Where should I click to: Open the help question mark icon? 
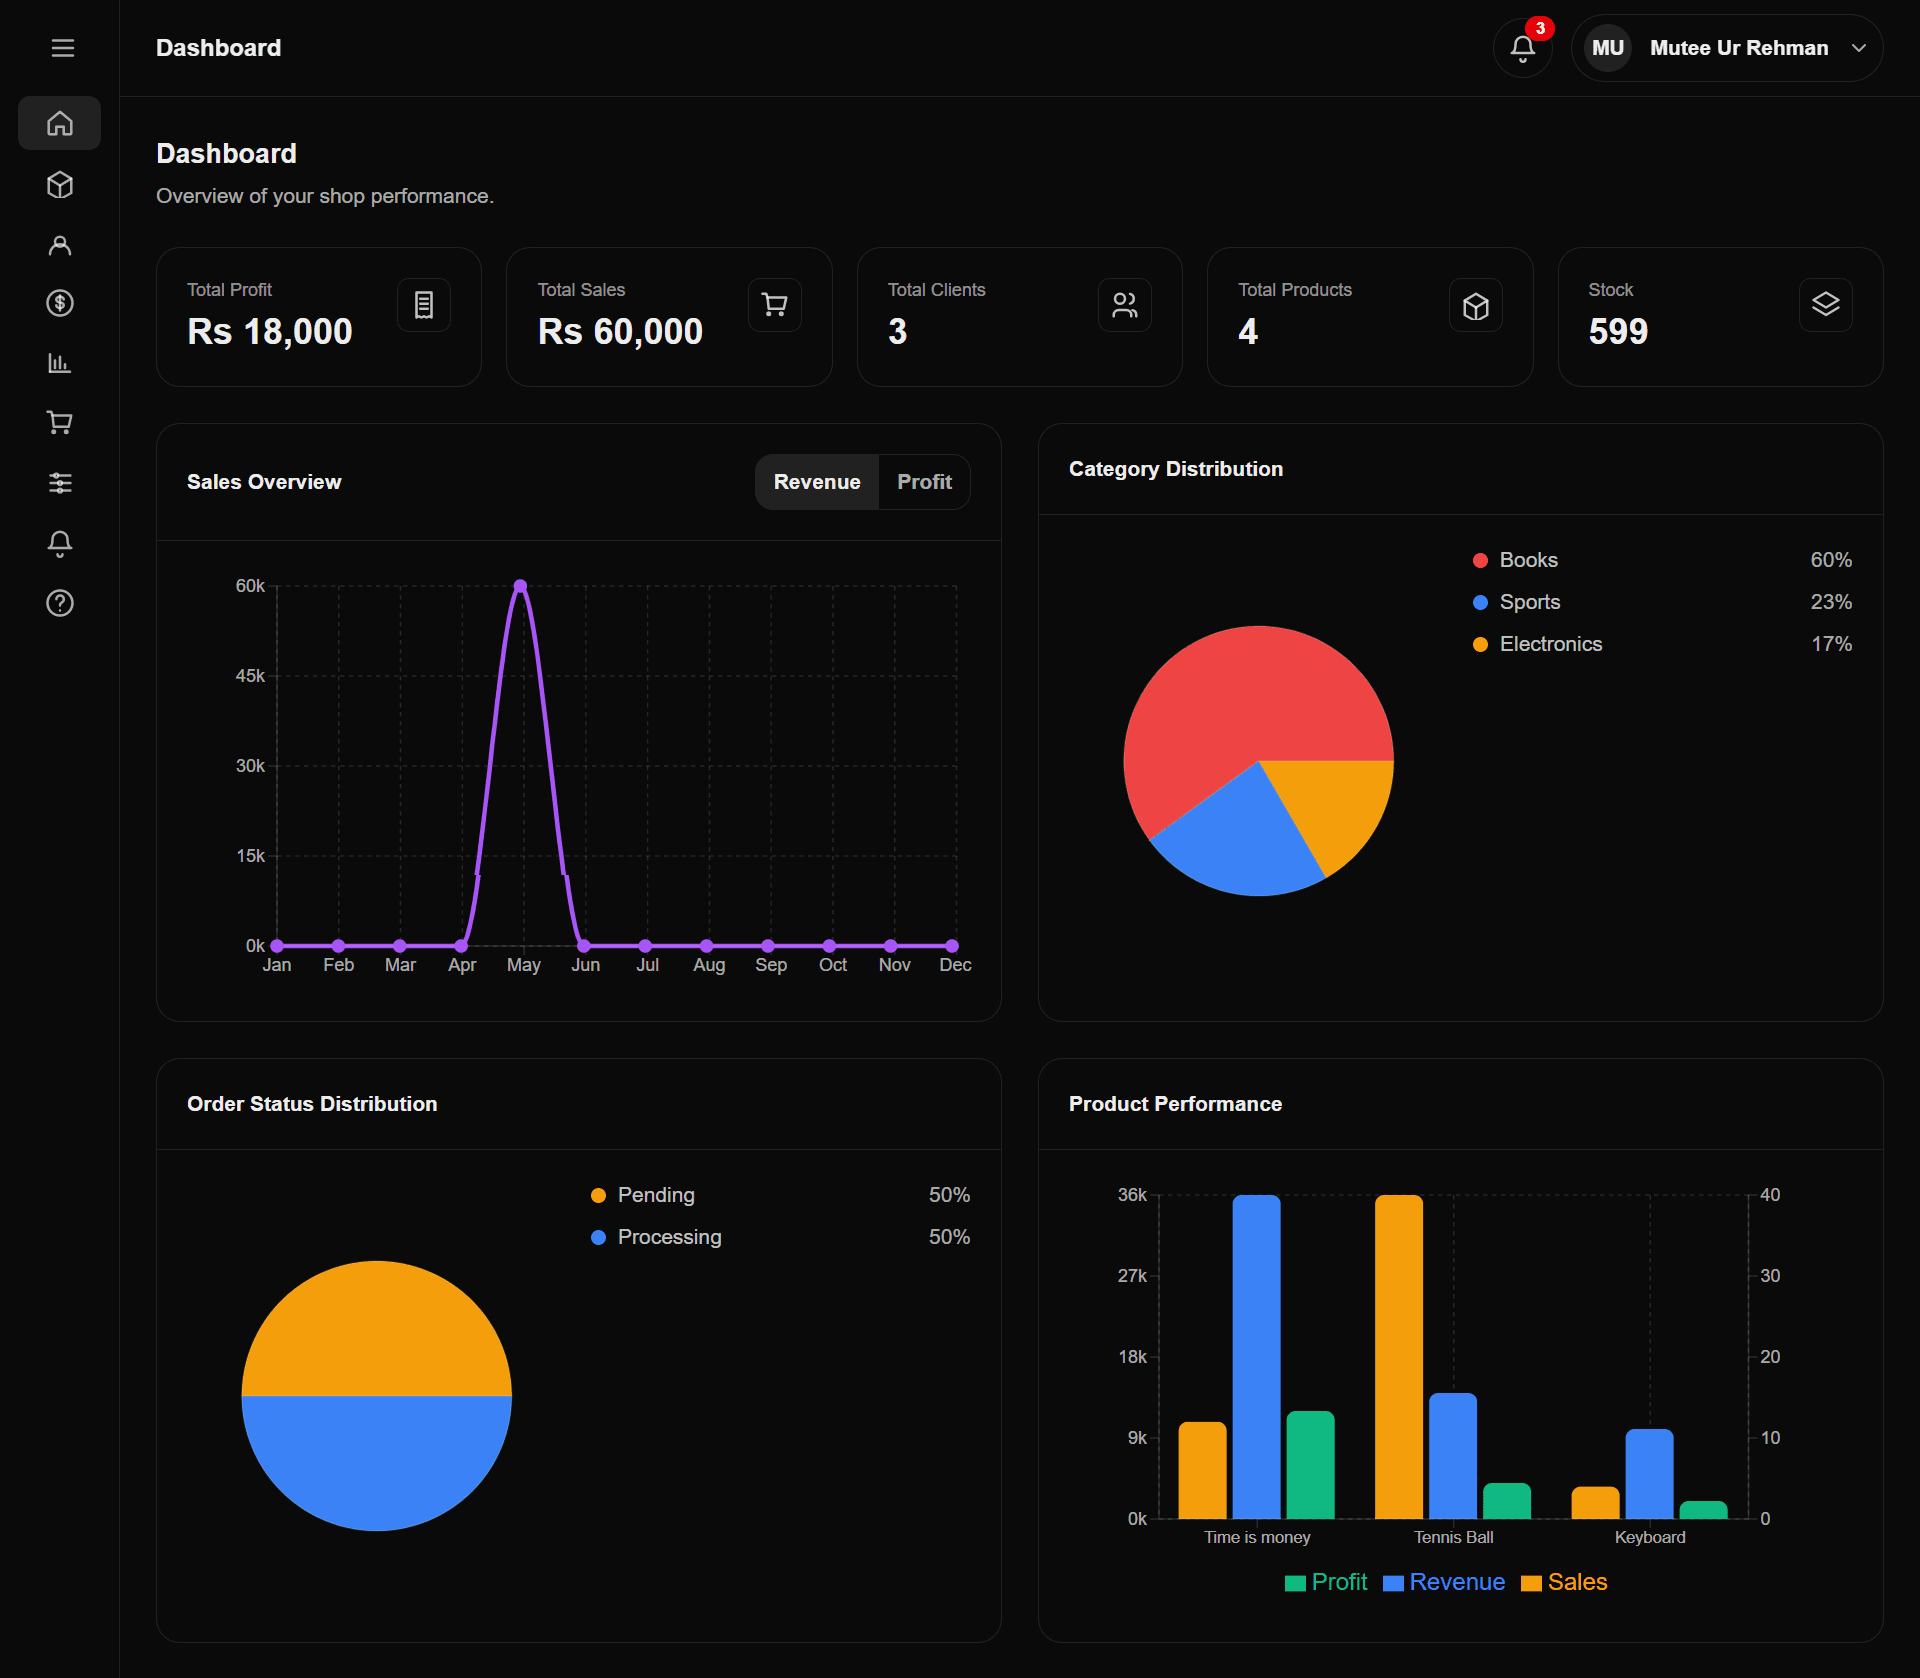[60, 603]
